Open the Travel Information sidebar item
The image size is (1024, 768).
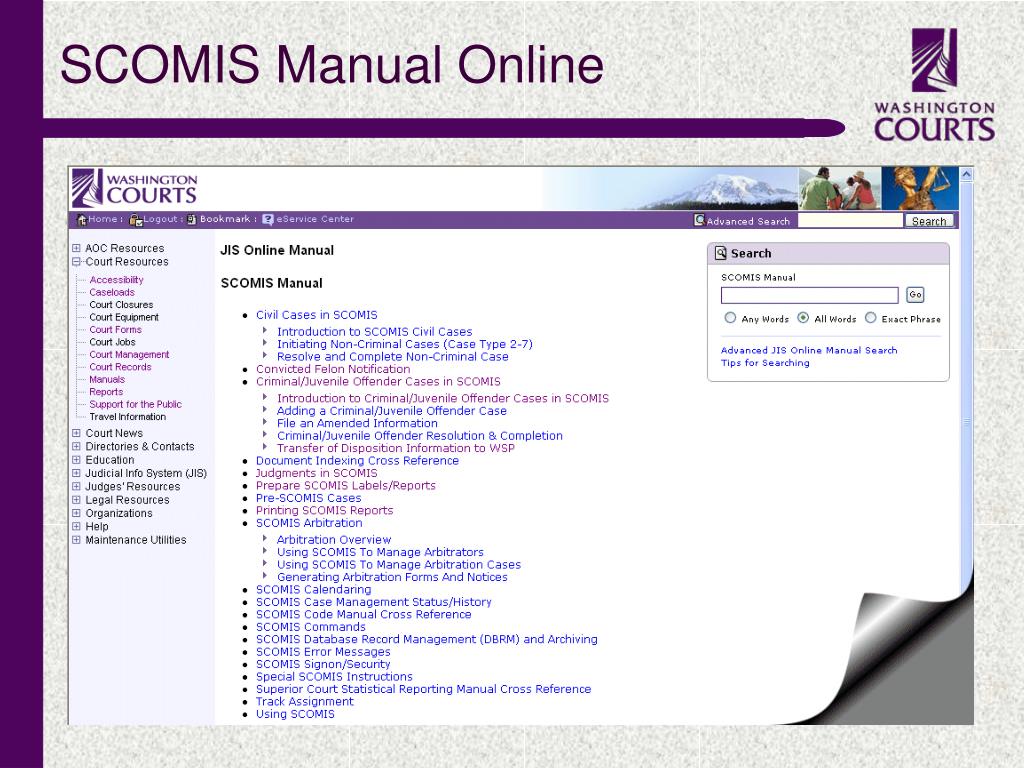click(128, 417)
